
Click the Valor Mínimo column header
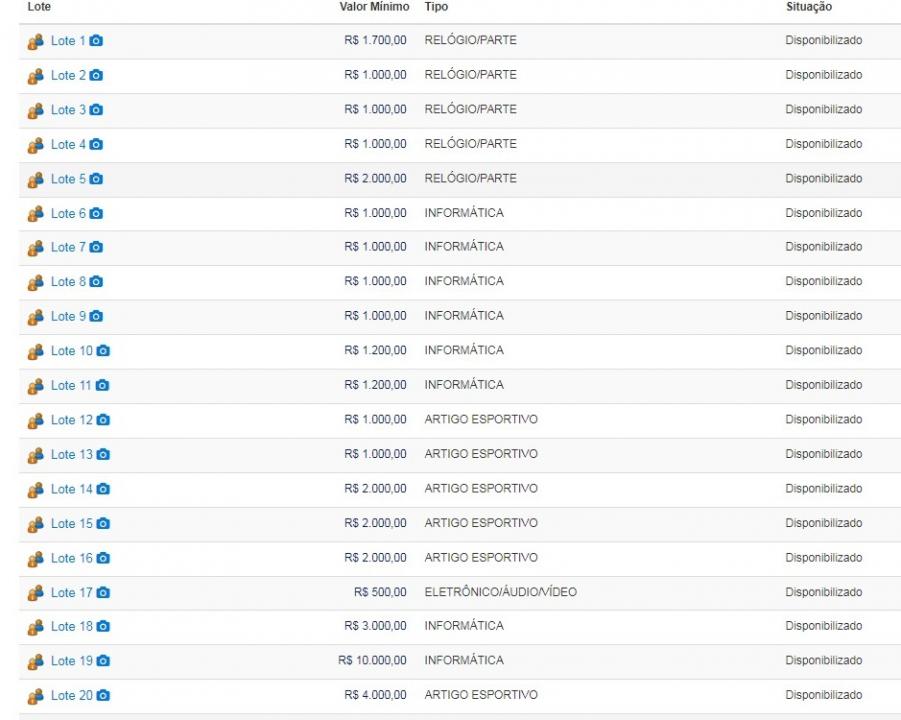coord(374,7)
